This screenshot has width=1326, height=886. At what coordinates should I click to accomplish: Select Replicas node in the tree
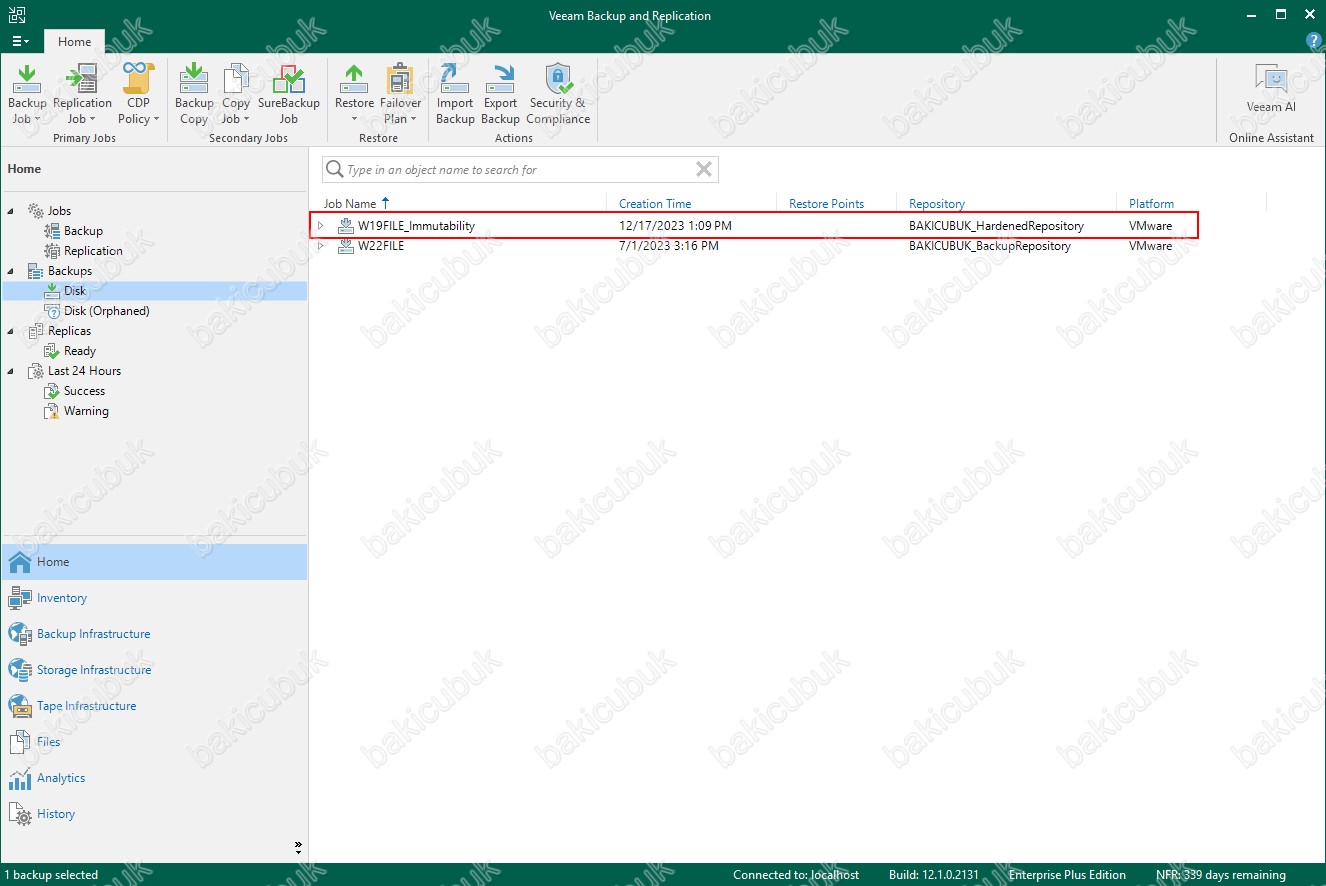pos(69,331)
